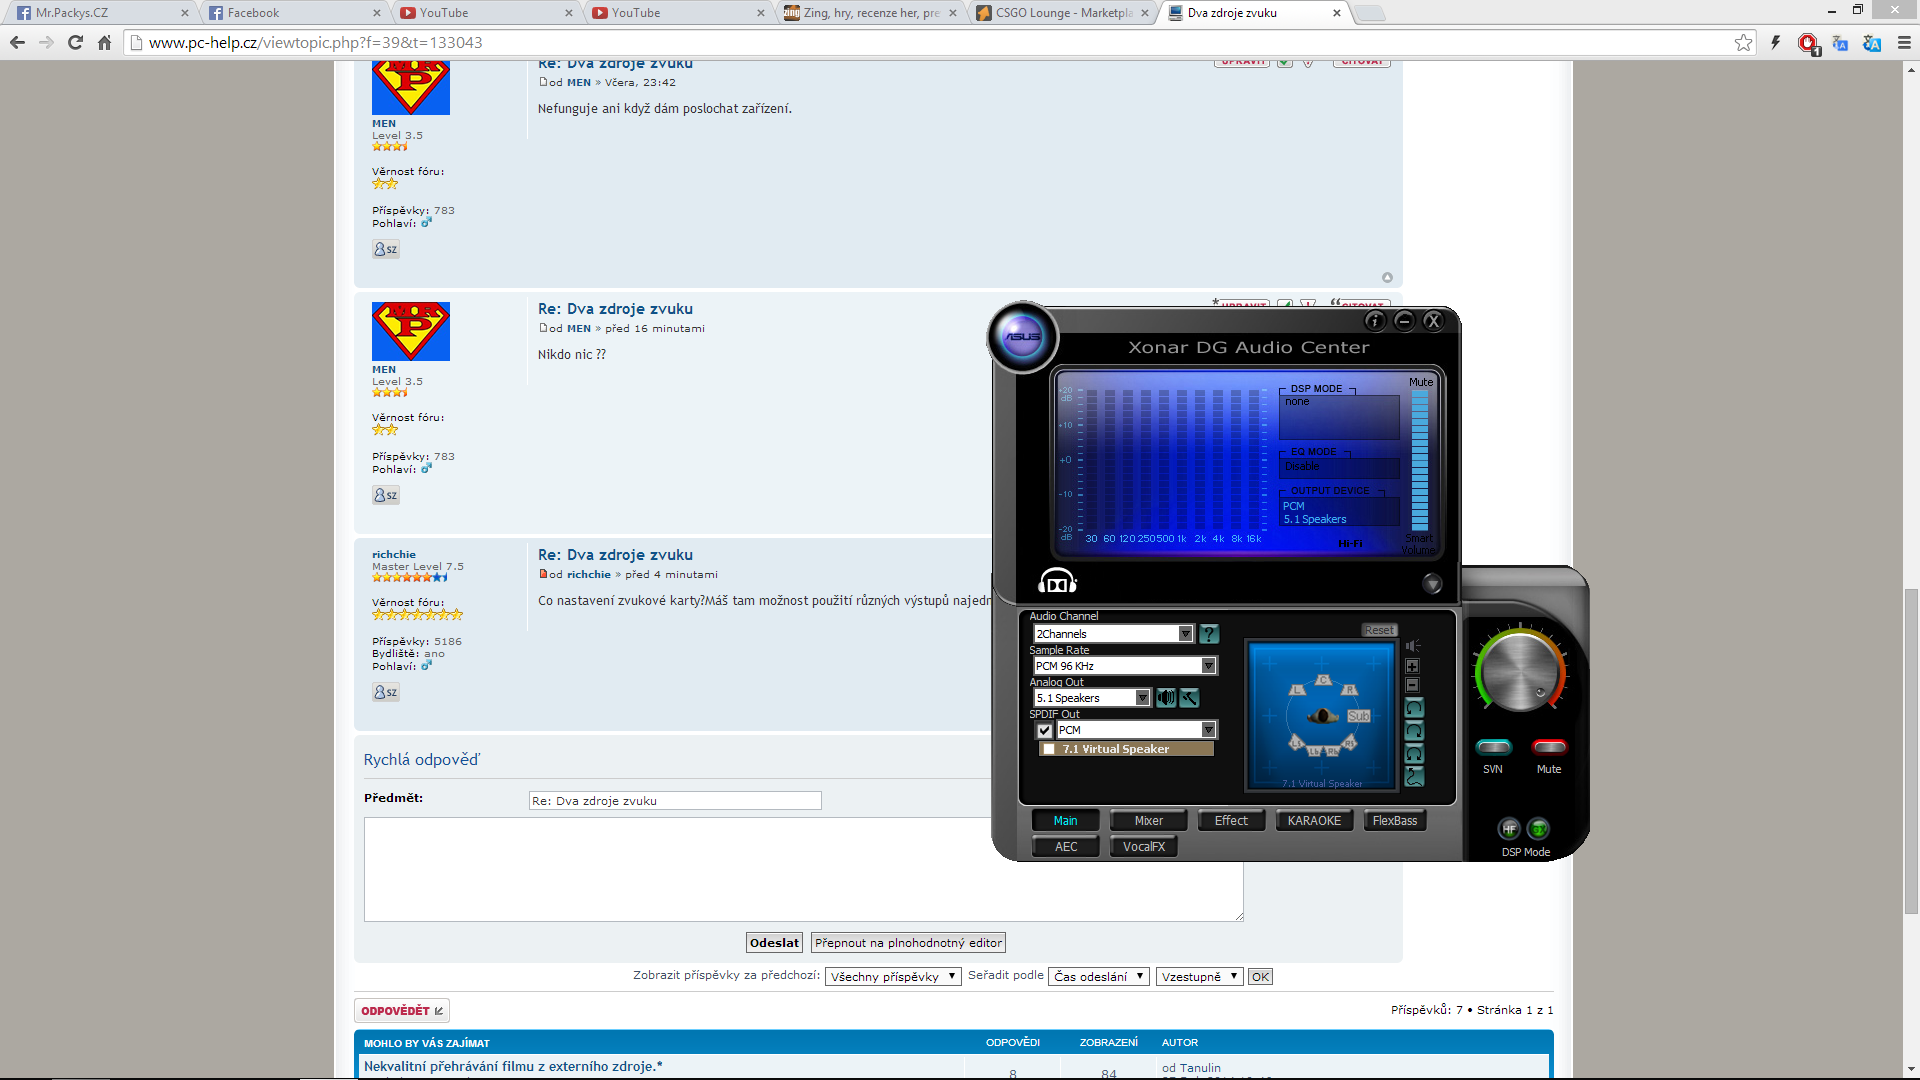This screenshot has height=1080, width=1920.
Task: Reset the speaker positions with the Reset button
Action: point(1379,631)
